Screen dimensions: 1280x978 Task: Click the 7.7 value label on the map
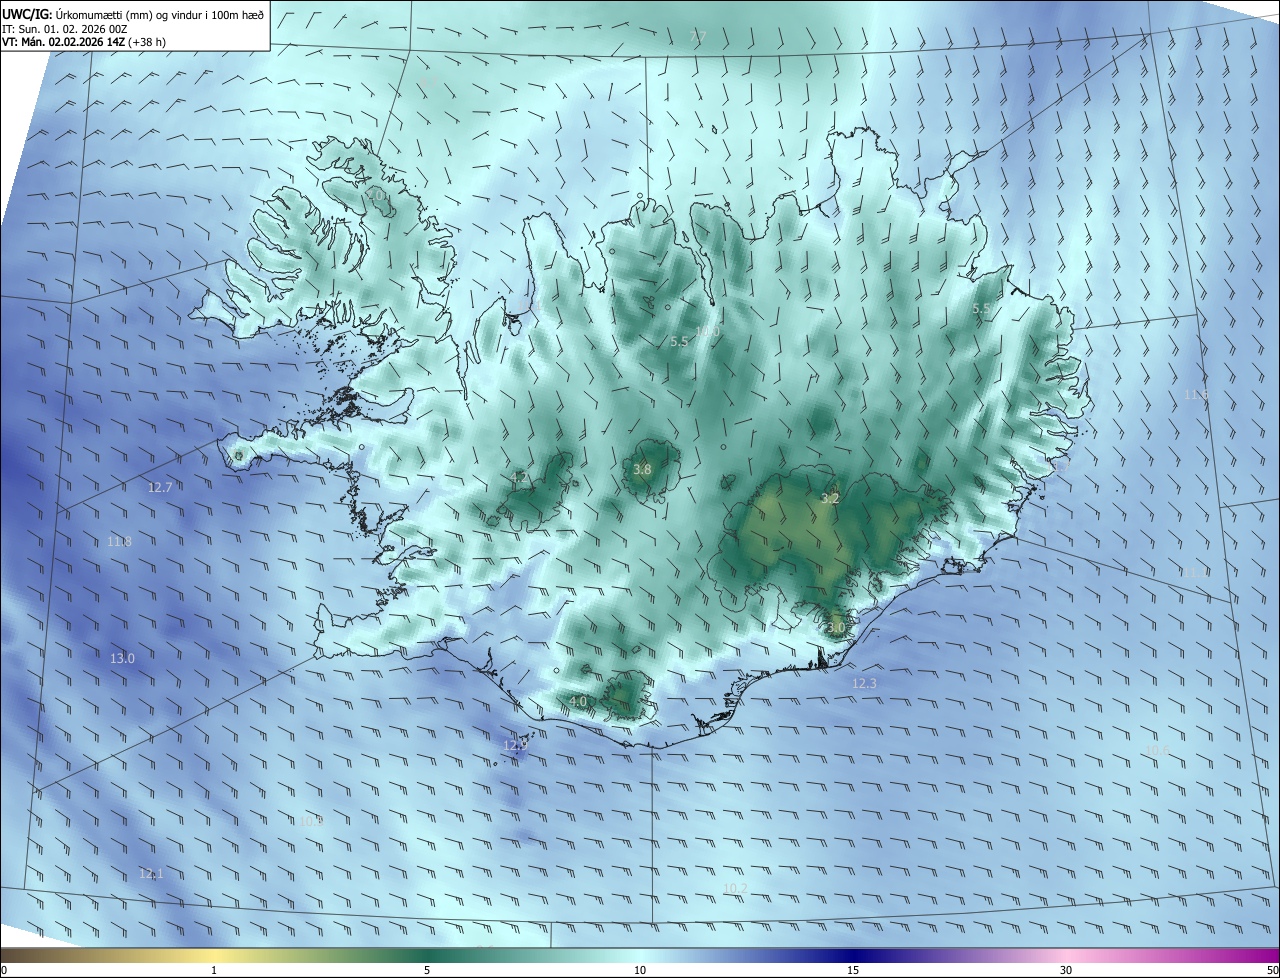point(698,36)
